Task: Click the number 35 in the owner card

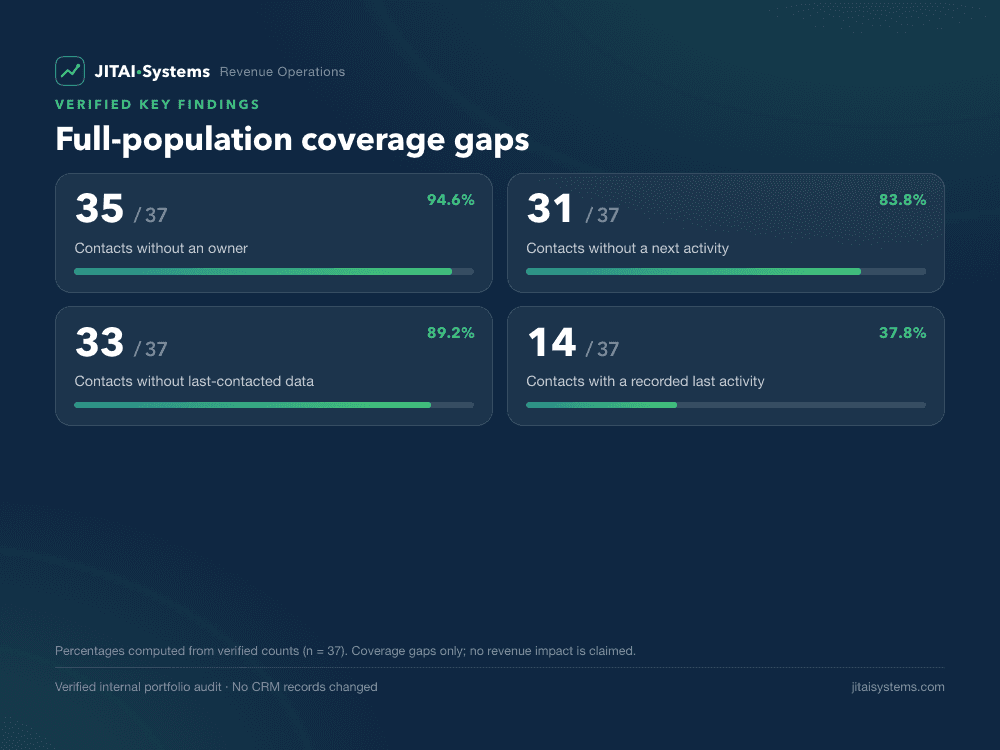Action: coord(99,209)
